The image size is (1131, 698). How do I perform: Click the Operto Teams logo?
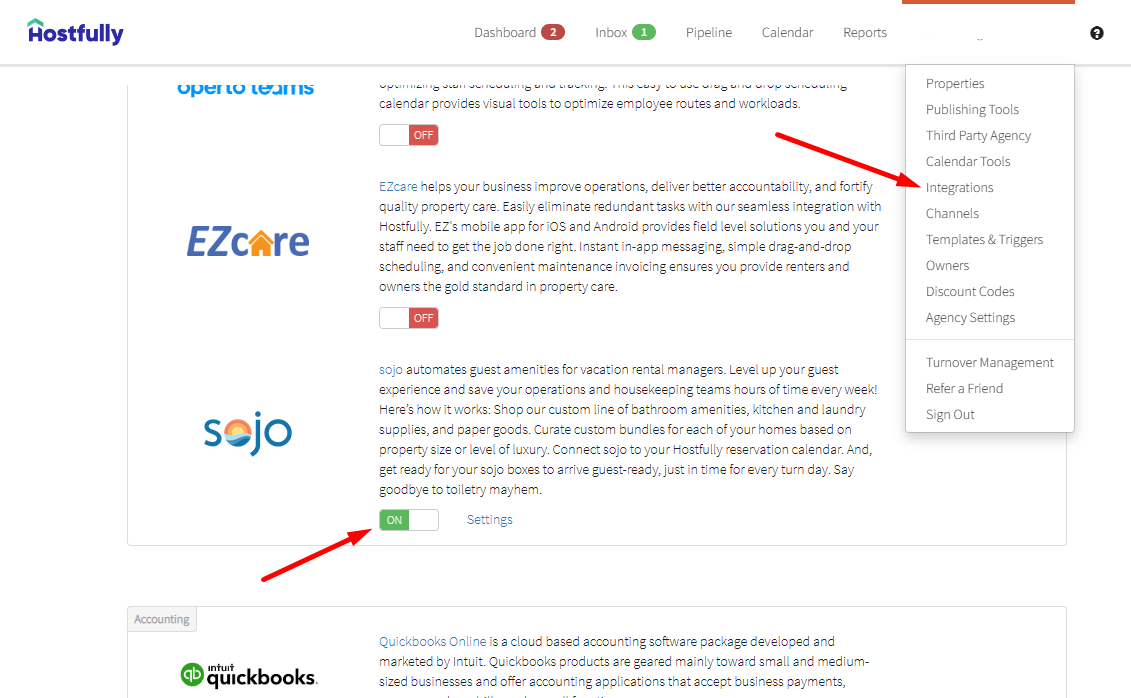[246, 88]
